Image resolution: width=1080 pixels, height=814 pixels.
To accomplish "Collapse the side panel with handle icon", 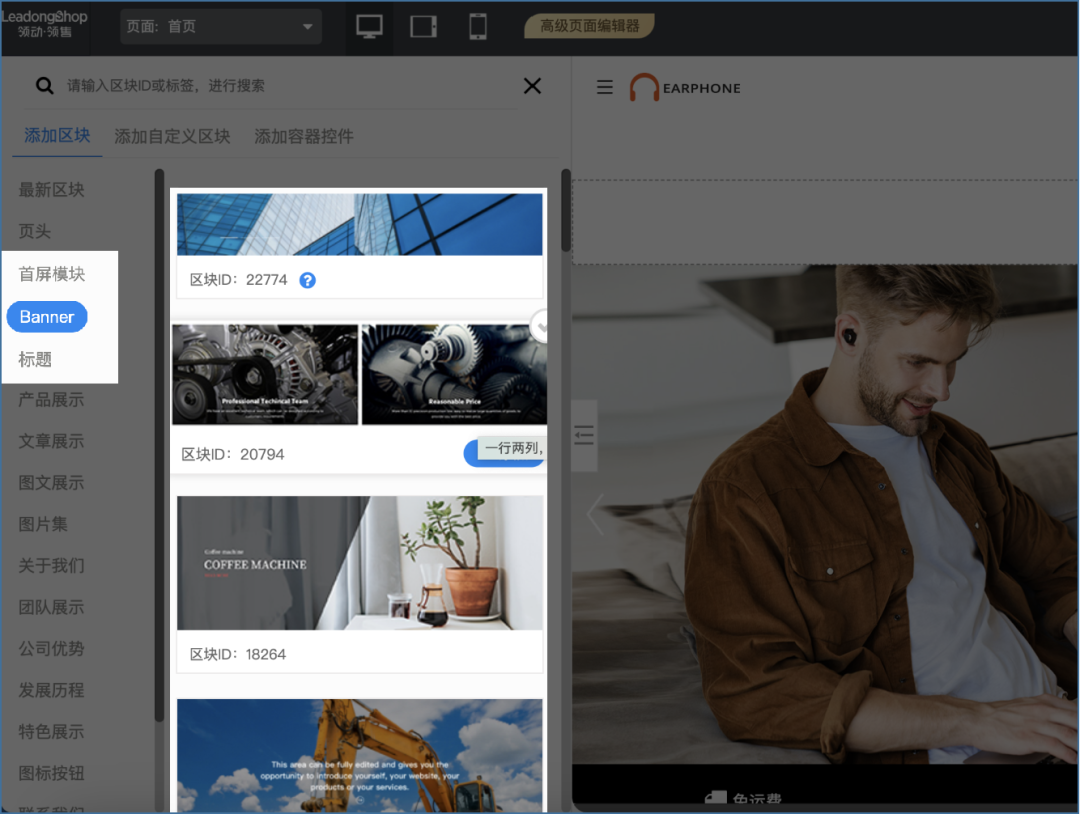I will (584, 435).
